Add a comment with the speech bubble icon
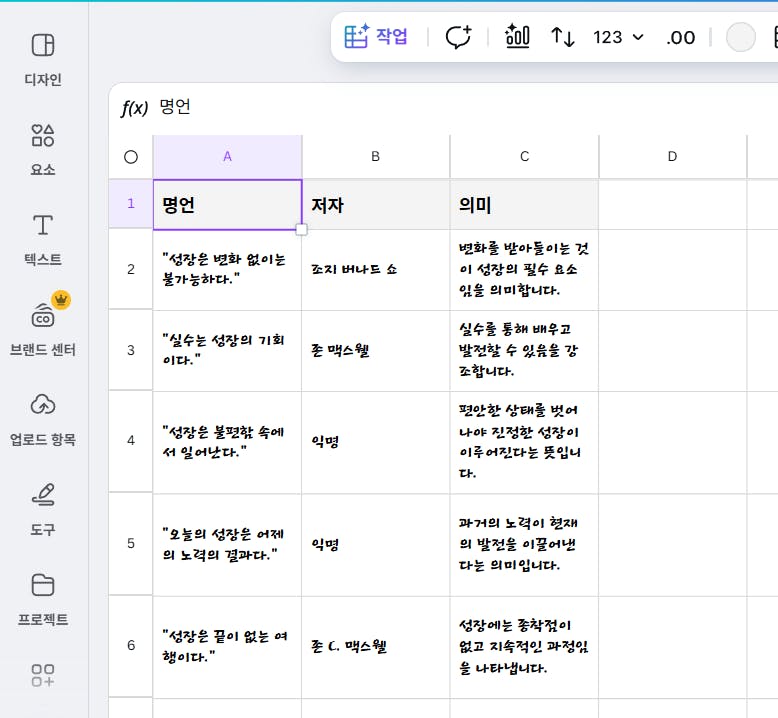778x718 pixels. coord(458,37)
